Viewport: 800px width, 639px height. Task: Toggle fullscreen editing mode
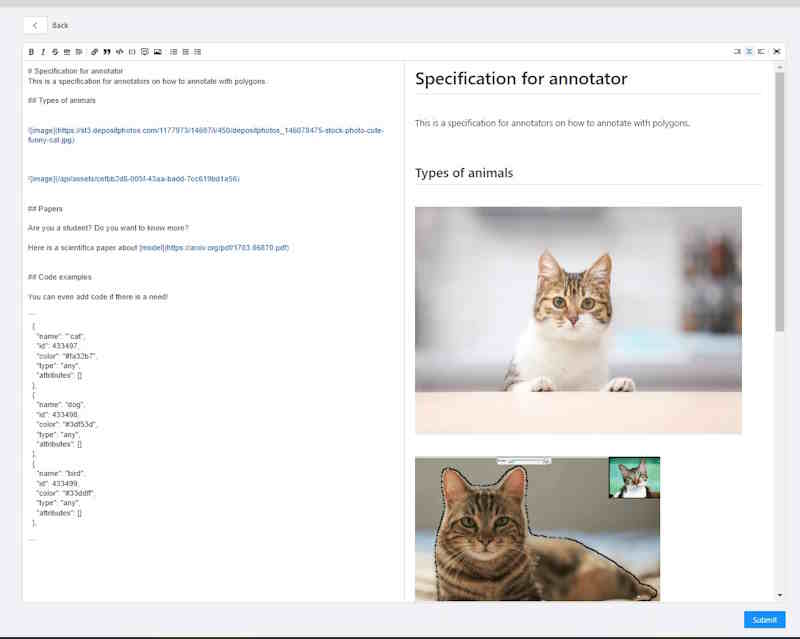tap(763, 51)
